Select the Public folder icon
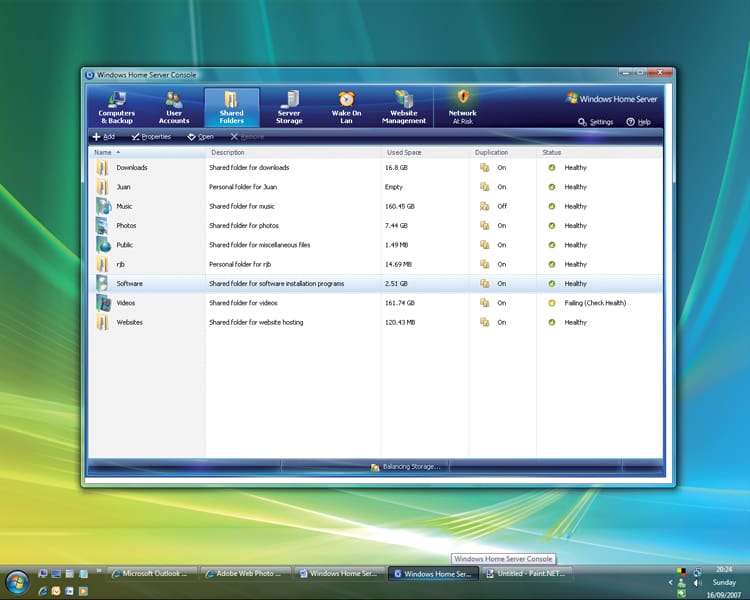750x600 pixels. (x=103, y=244)
